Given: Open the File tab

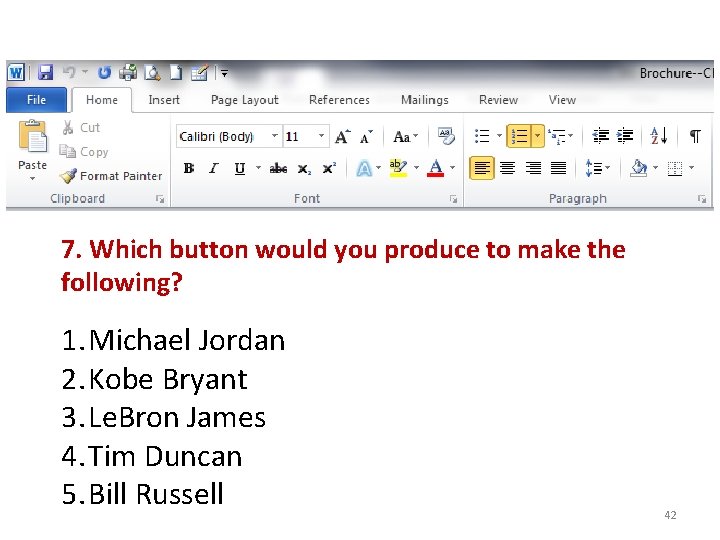Looking at the screenshot, I should click(36, 100).
